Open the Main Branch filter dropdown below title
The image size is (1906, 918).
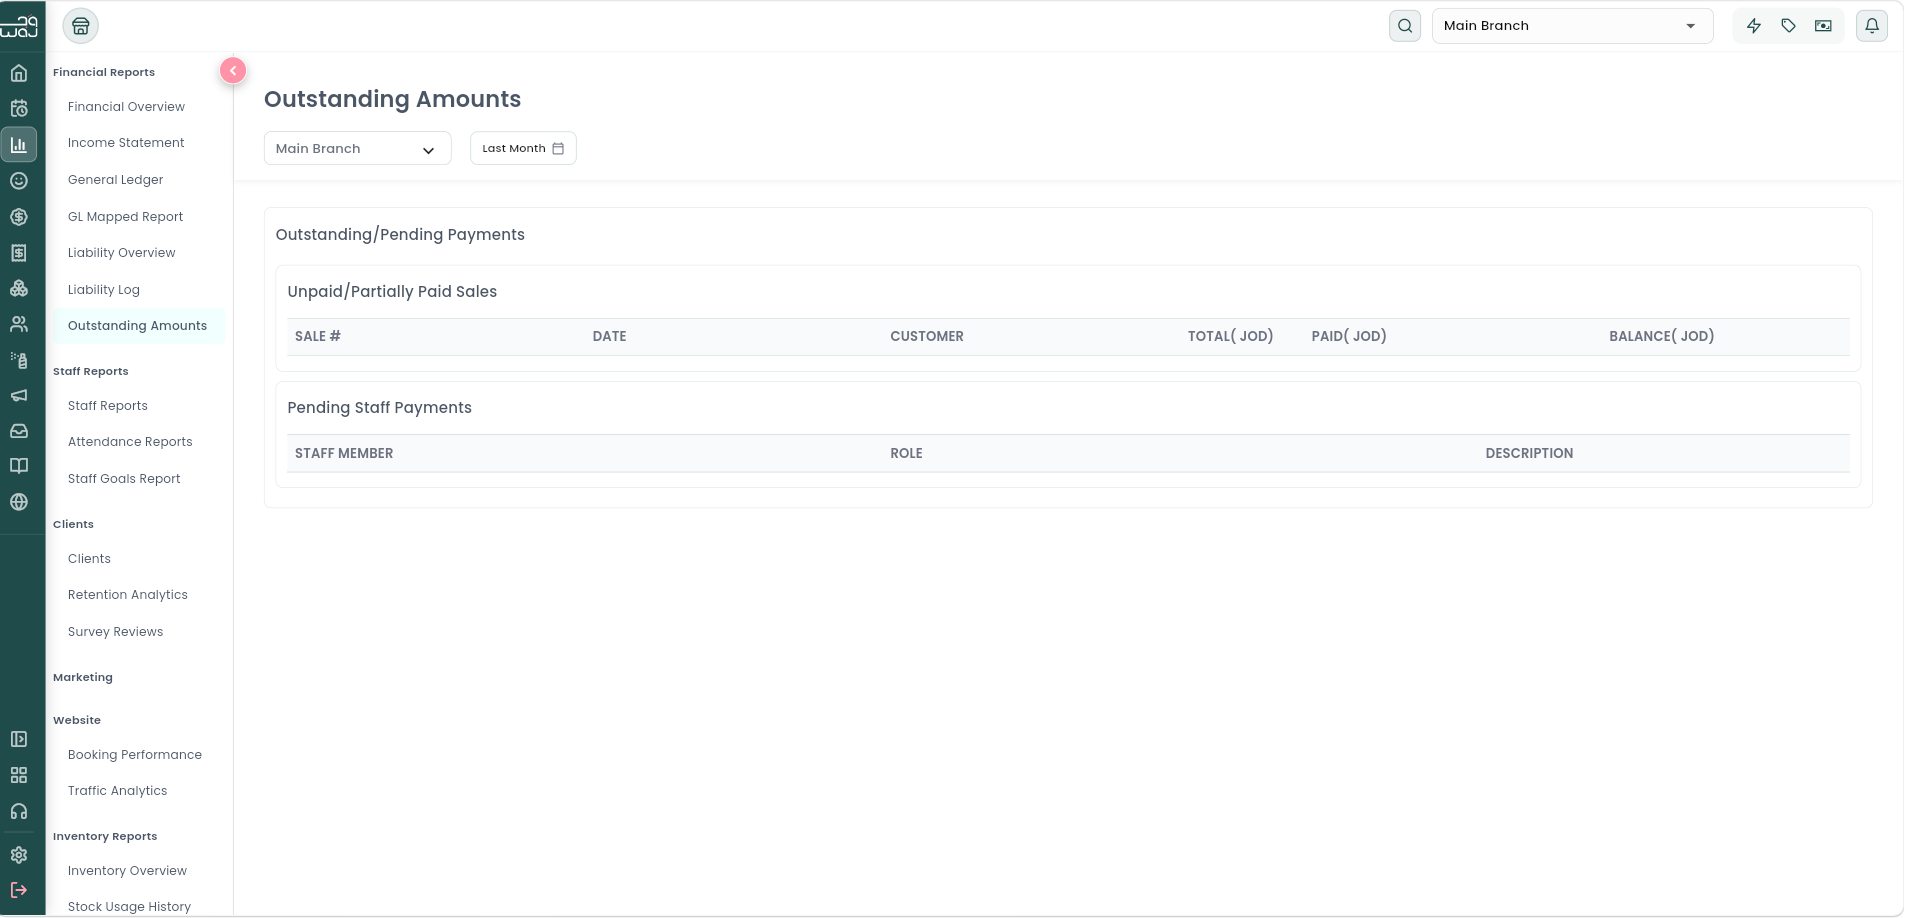[x=358, y=149]
